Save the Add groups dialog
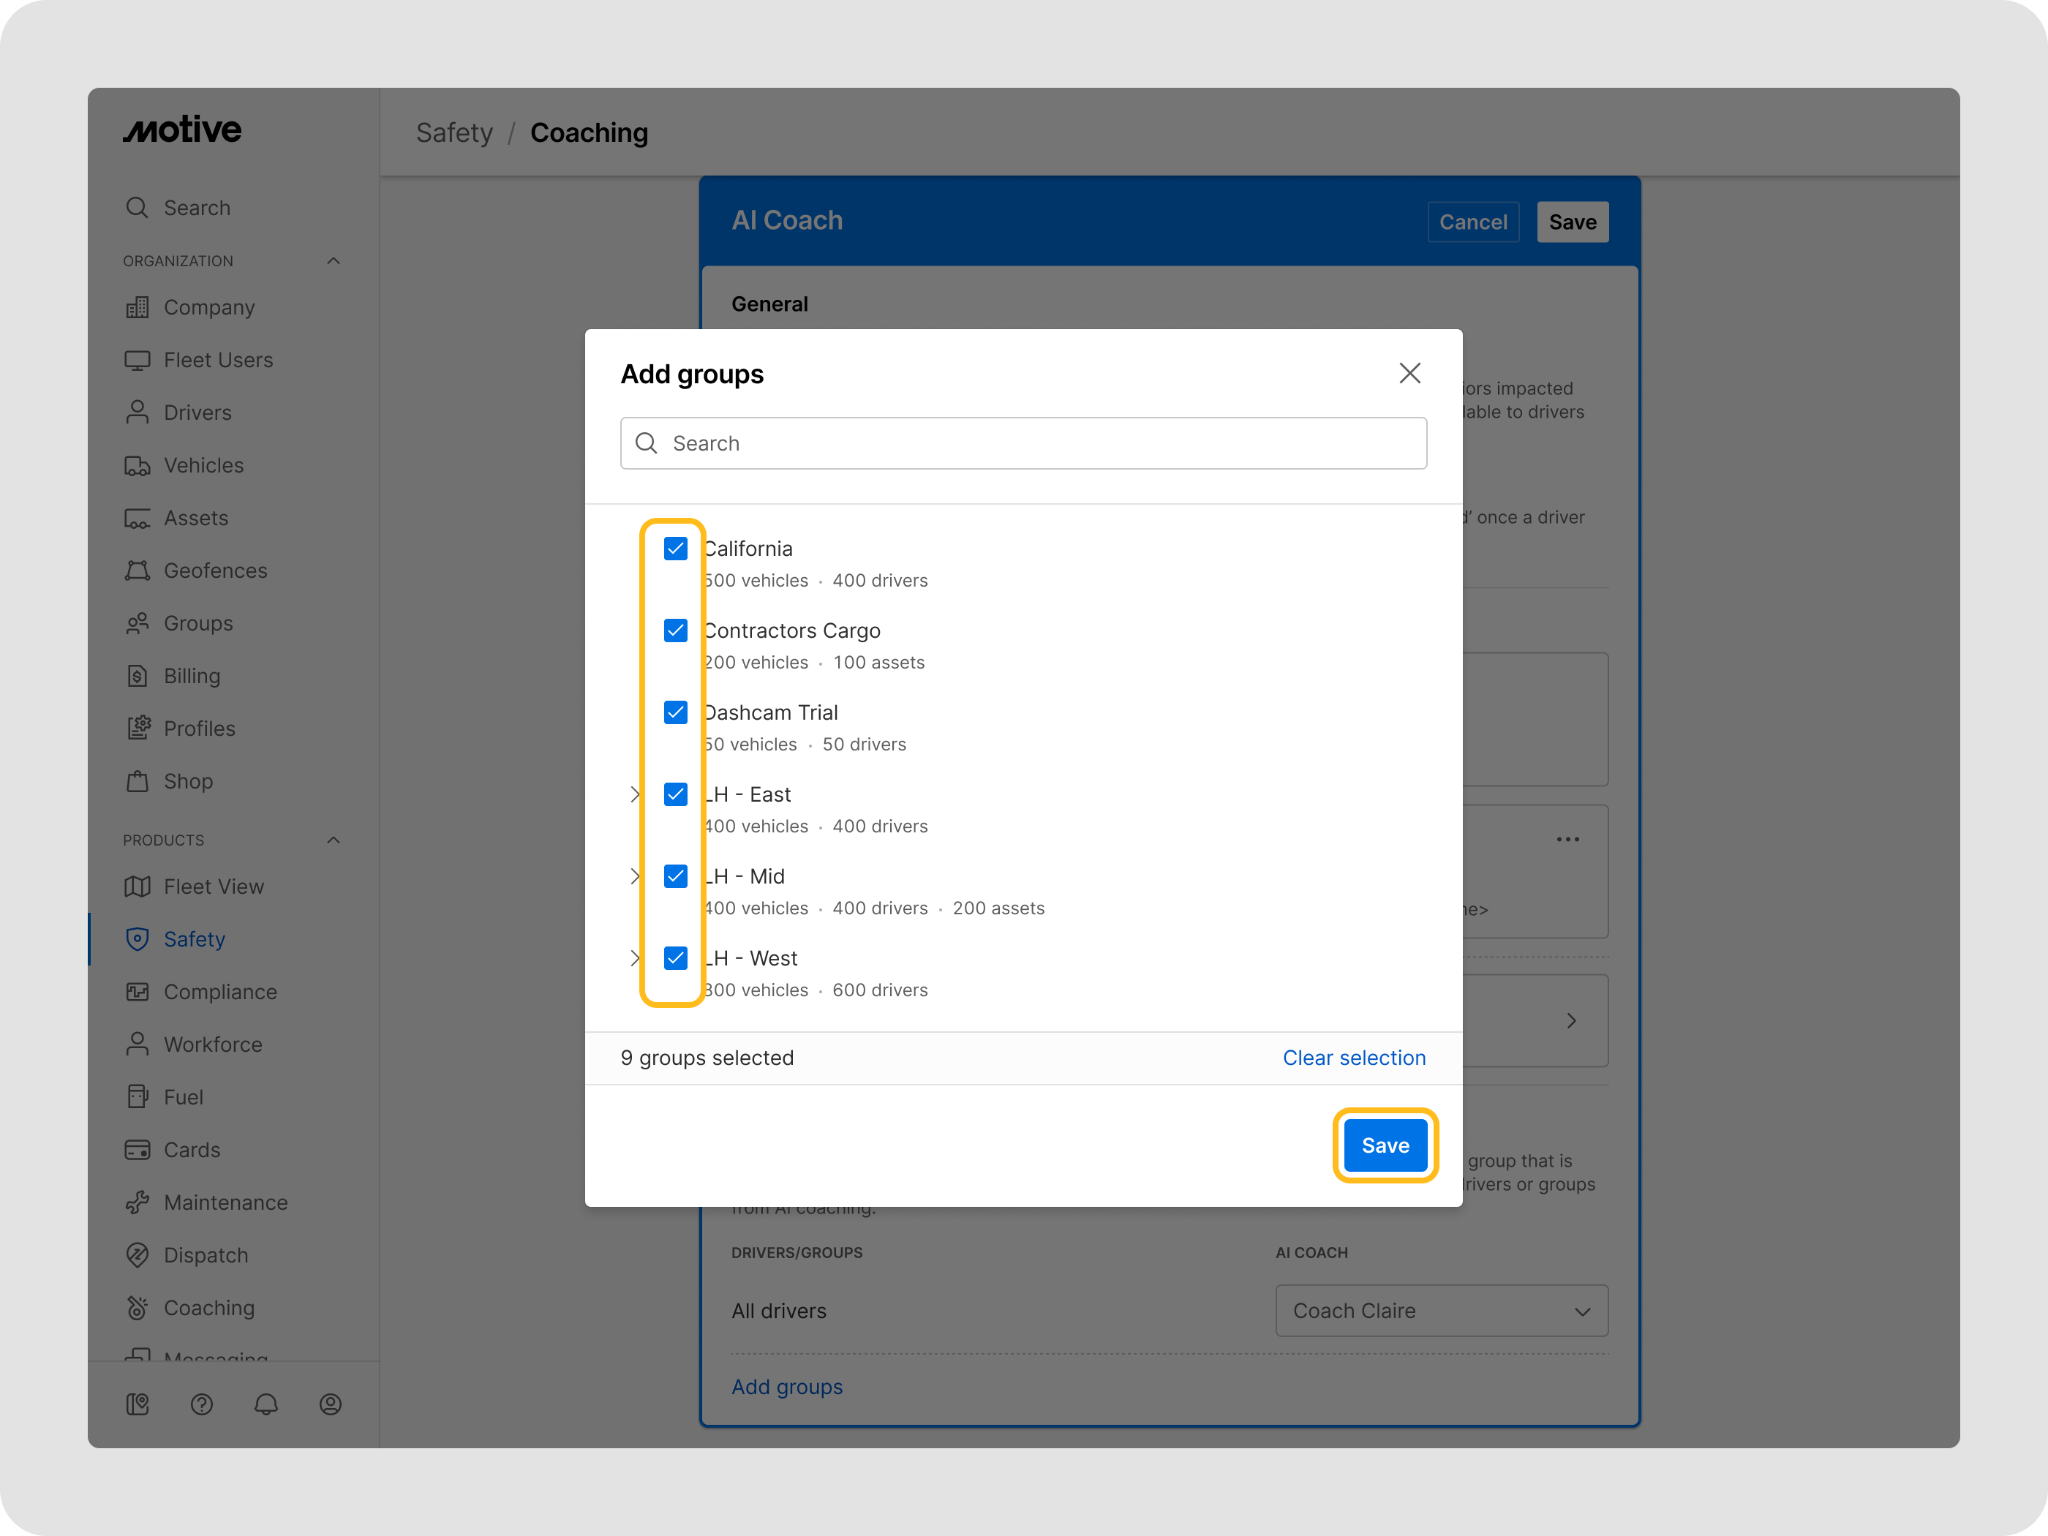 (1385, 1146)
